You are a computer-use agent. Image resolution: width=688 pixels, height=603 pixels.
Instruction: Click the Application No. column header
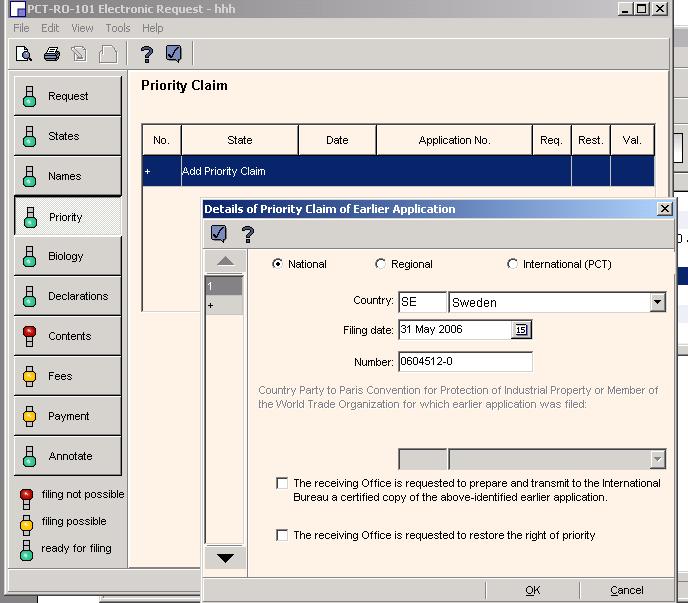[454, 140]
